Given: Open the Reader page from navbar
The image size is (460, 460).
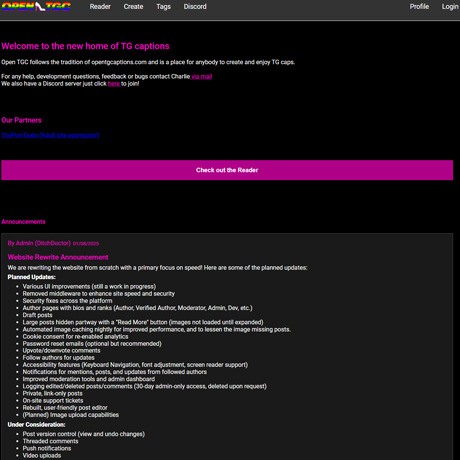Looking at the screenshot, I should tap(100, 7).
